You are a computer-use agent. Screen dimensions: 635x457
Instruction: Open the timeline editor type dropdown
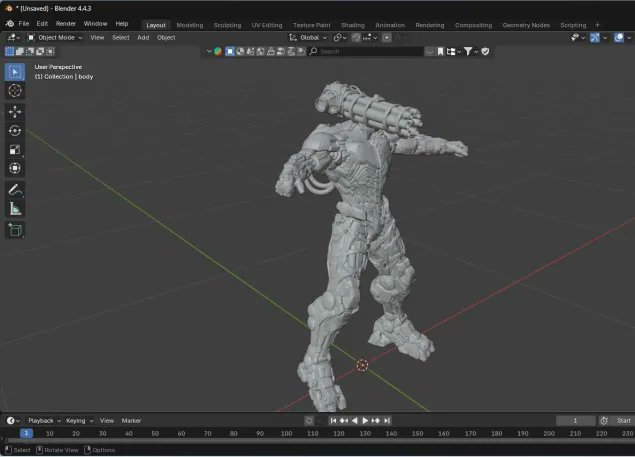pyautogui.click(x=13, y=421)
